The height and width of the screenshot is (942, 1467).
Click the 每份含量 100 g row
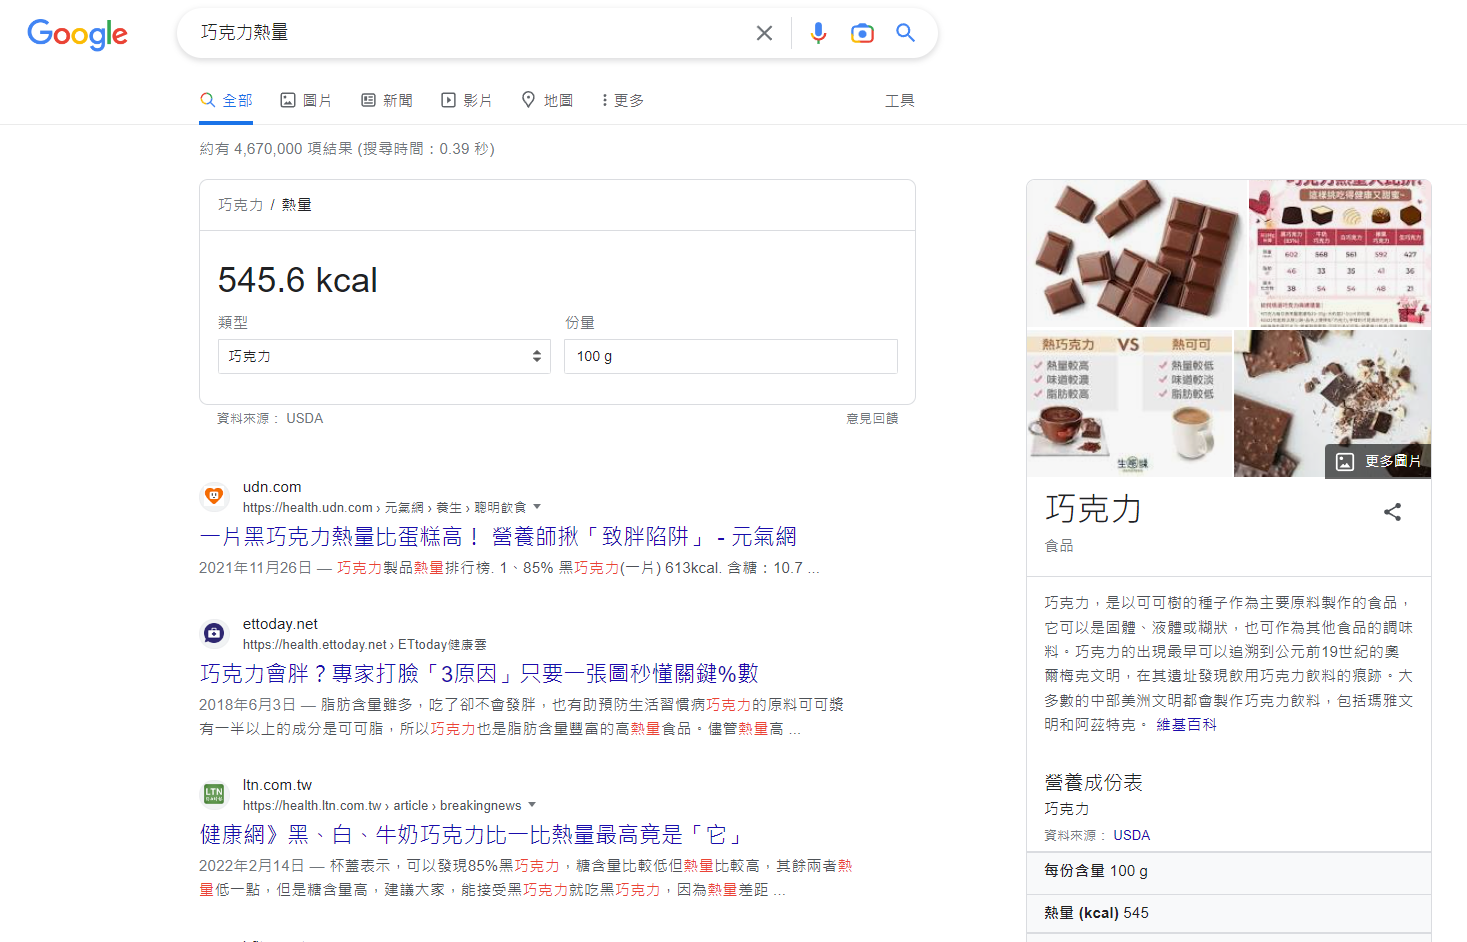[x=1229, y=871]
